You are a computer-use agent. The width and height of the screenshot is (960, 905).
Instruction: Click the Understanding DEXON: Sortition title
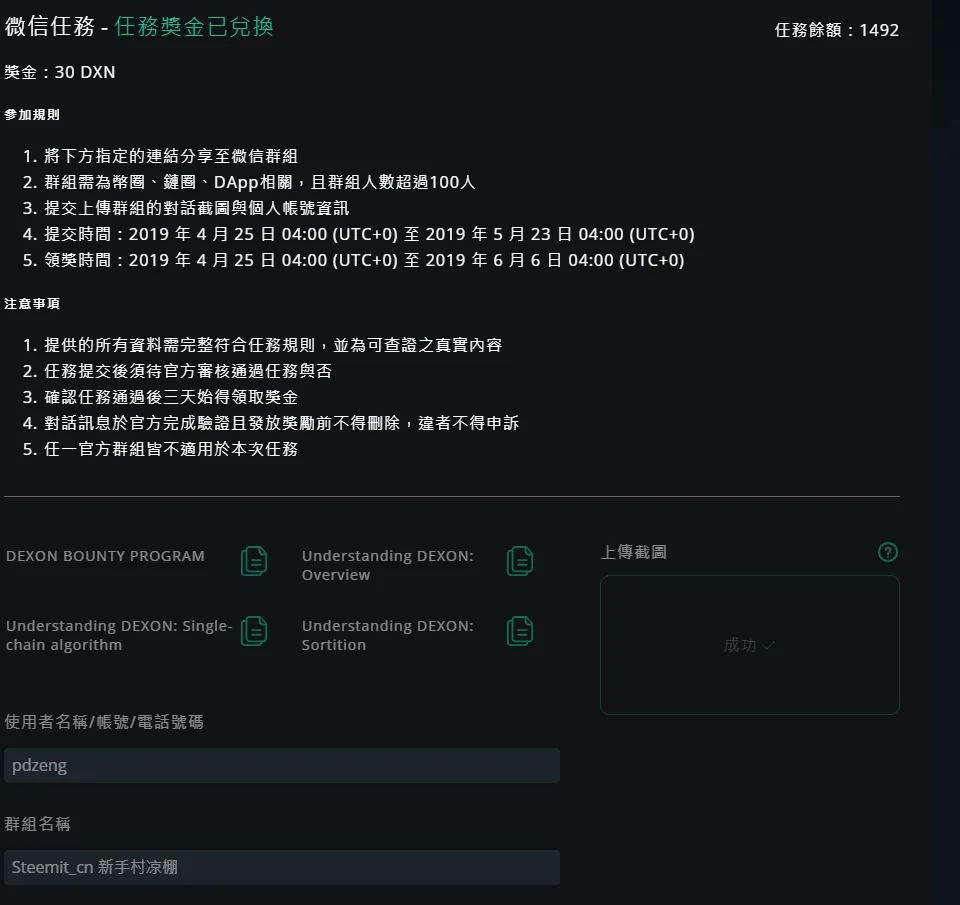388,635
